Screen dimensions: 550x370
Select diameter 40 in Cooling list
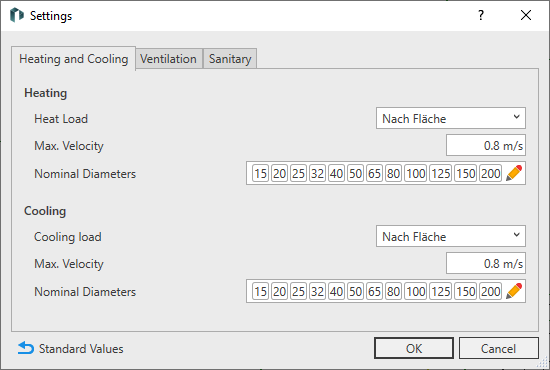[x=336, y=291]
